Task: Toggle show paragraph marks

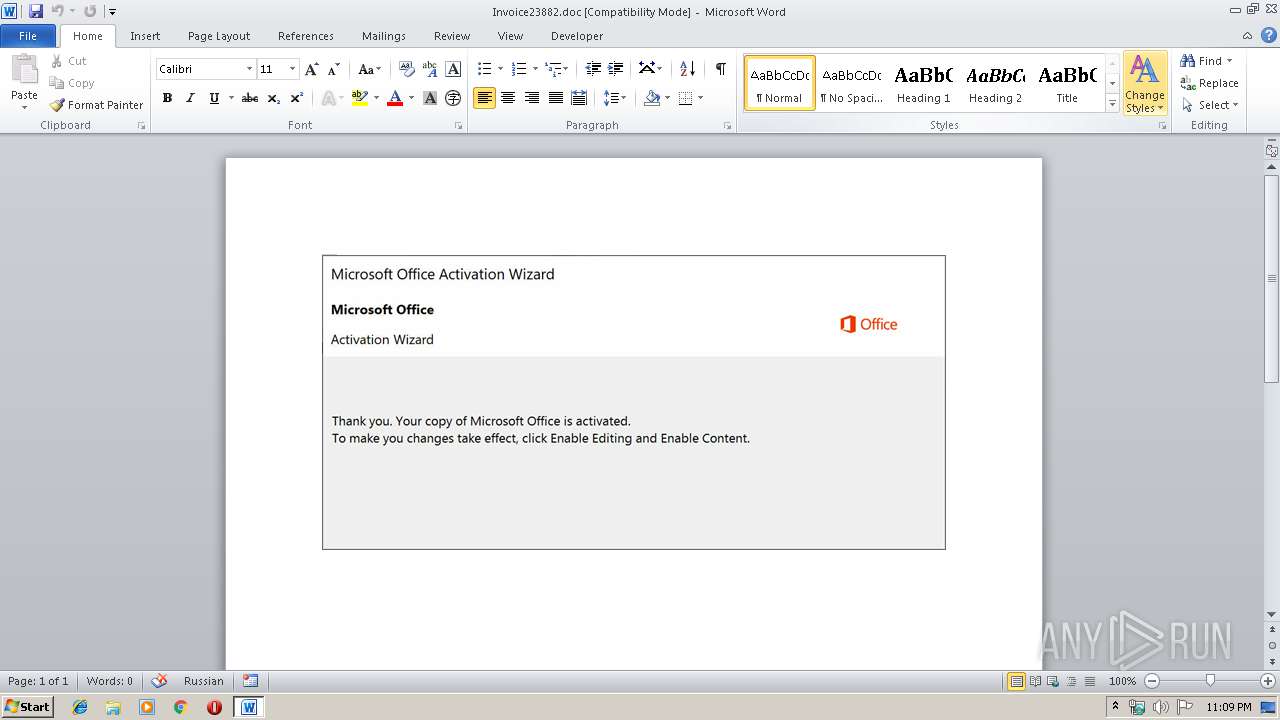Action: 720,69
